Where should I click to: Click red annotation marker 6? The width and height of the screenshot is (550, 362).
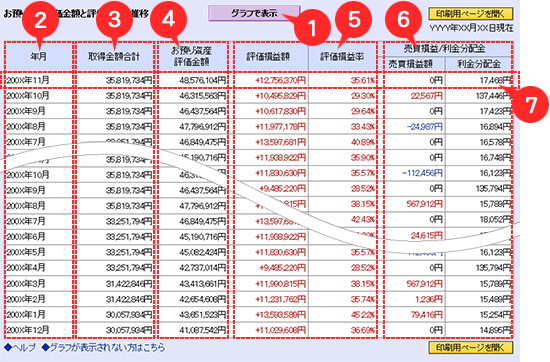point(403,19)
